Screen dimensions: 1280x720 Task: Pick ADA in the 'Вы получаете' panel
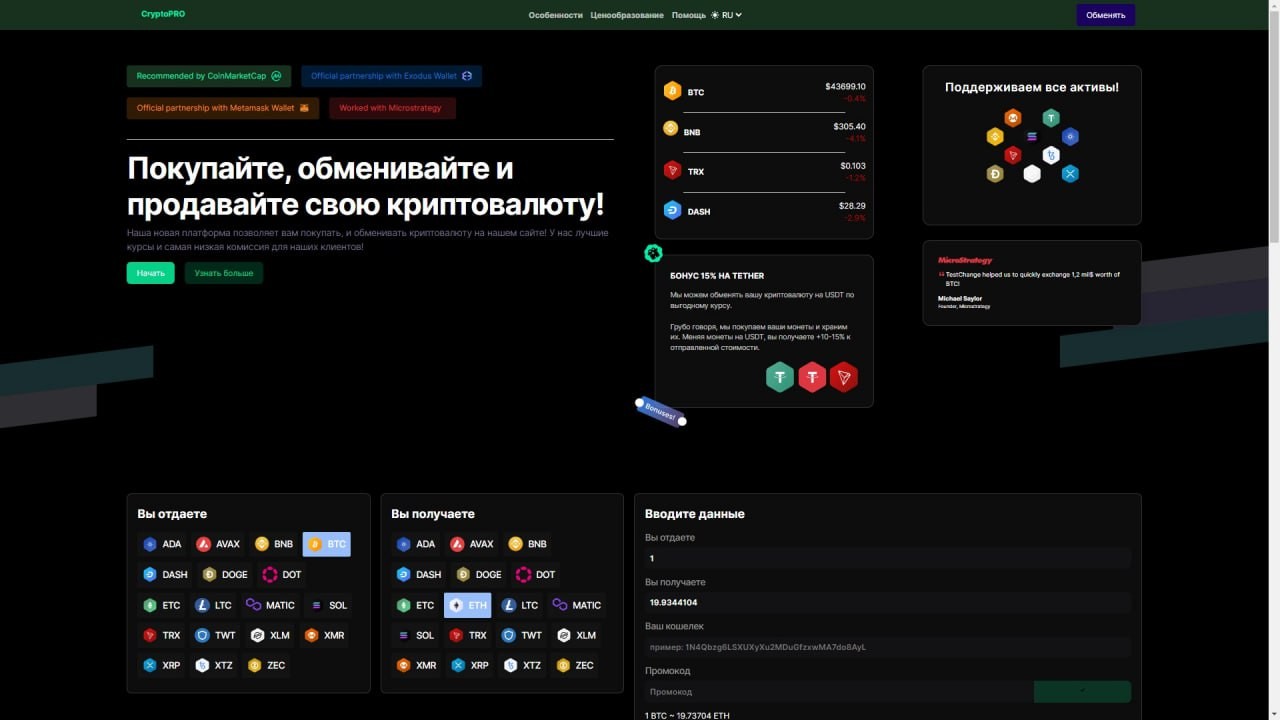coord(418,544)
